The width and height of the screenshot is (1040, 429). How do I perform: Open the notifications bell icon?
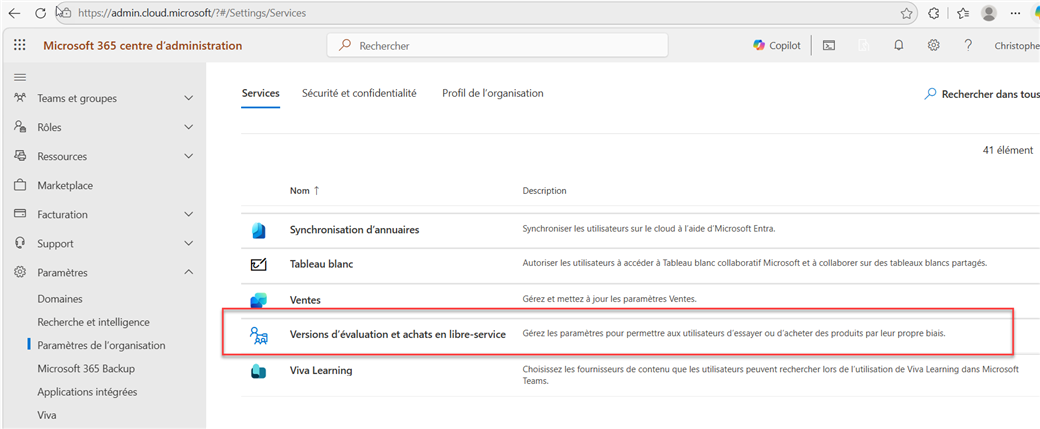pyautogui.click(x=898, y=46)
